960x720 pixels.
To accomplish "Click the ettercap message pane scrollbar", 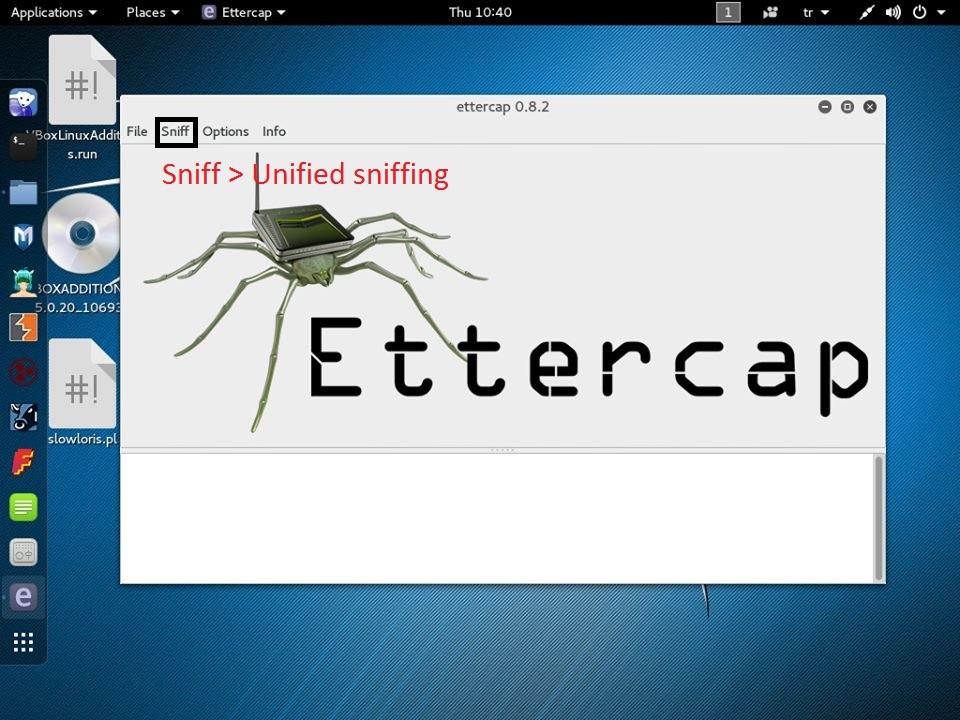I will (879, 518).
